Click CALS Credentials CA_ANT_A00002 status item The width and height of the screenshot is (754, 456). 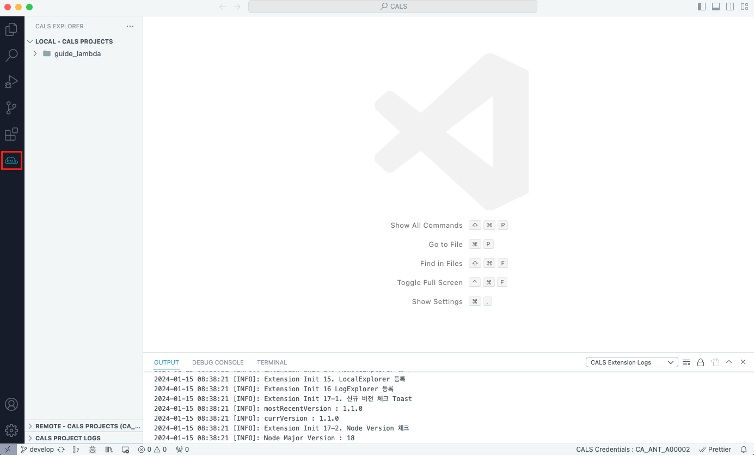[x=633, y=450]
